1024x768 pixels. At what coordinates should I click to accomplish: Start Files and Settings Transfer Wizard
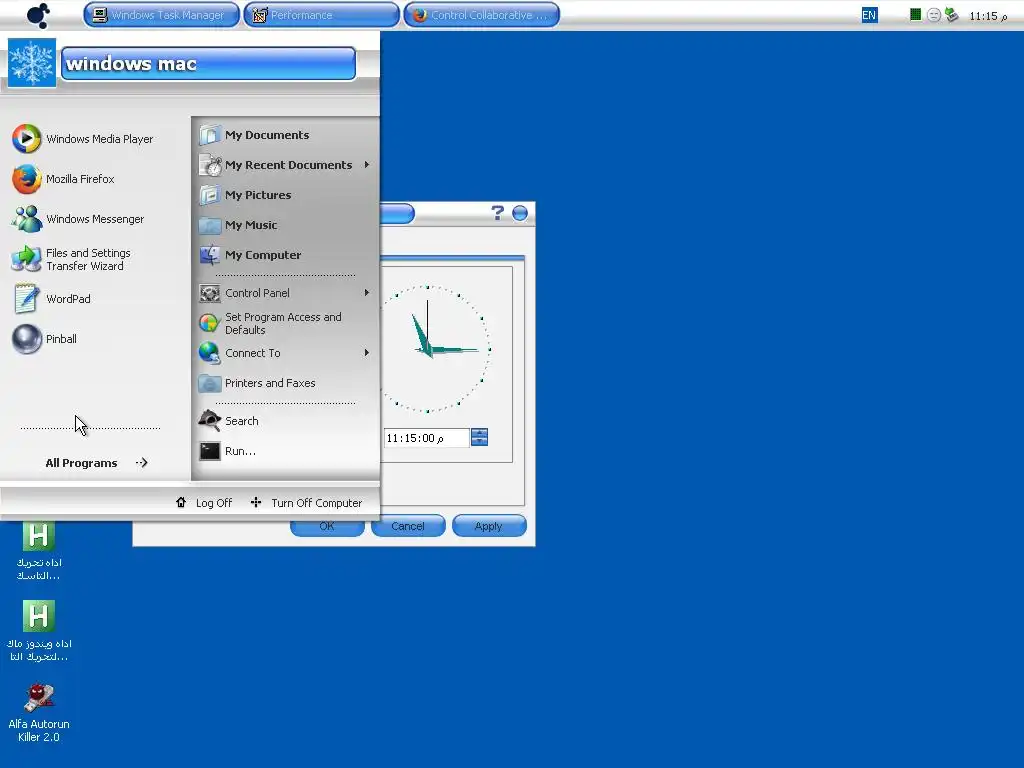point(71,259)
